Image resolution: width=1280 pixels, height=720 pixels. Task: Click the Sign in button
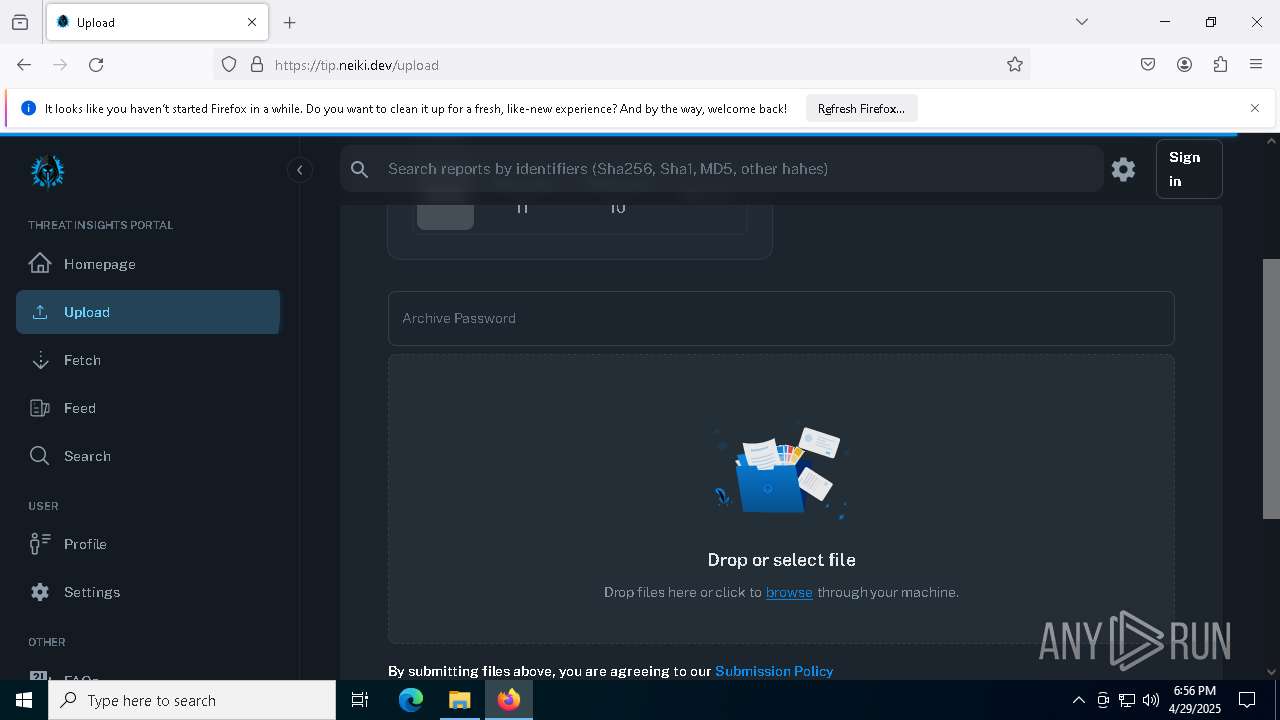click(x=1189, y=169)
